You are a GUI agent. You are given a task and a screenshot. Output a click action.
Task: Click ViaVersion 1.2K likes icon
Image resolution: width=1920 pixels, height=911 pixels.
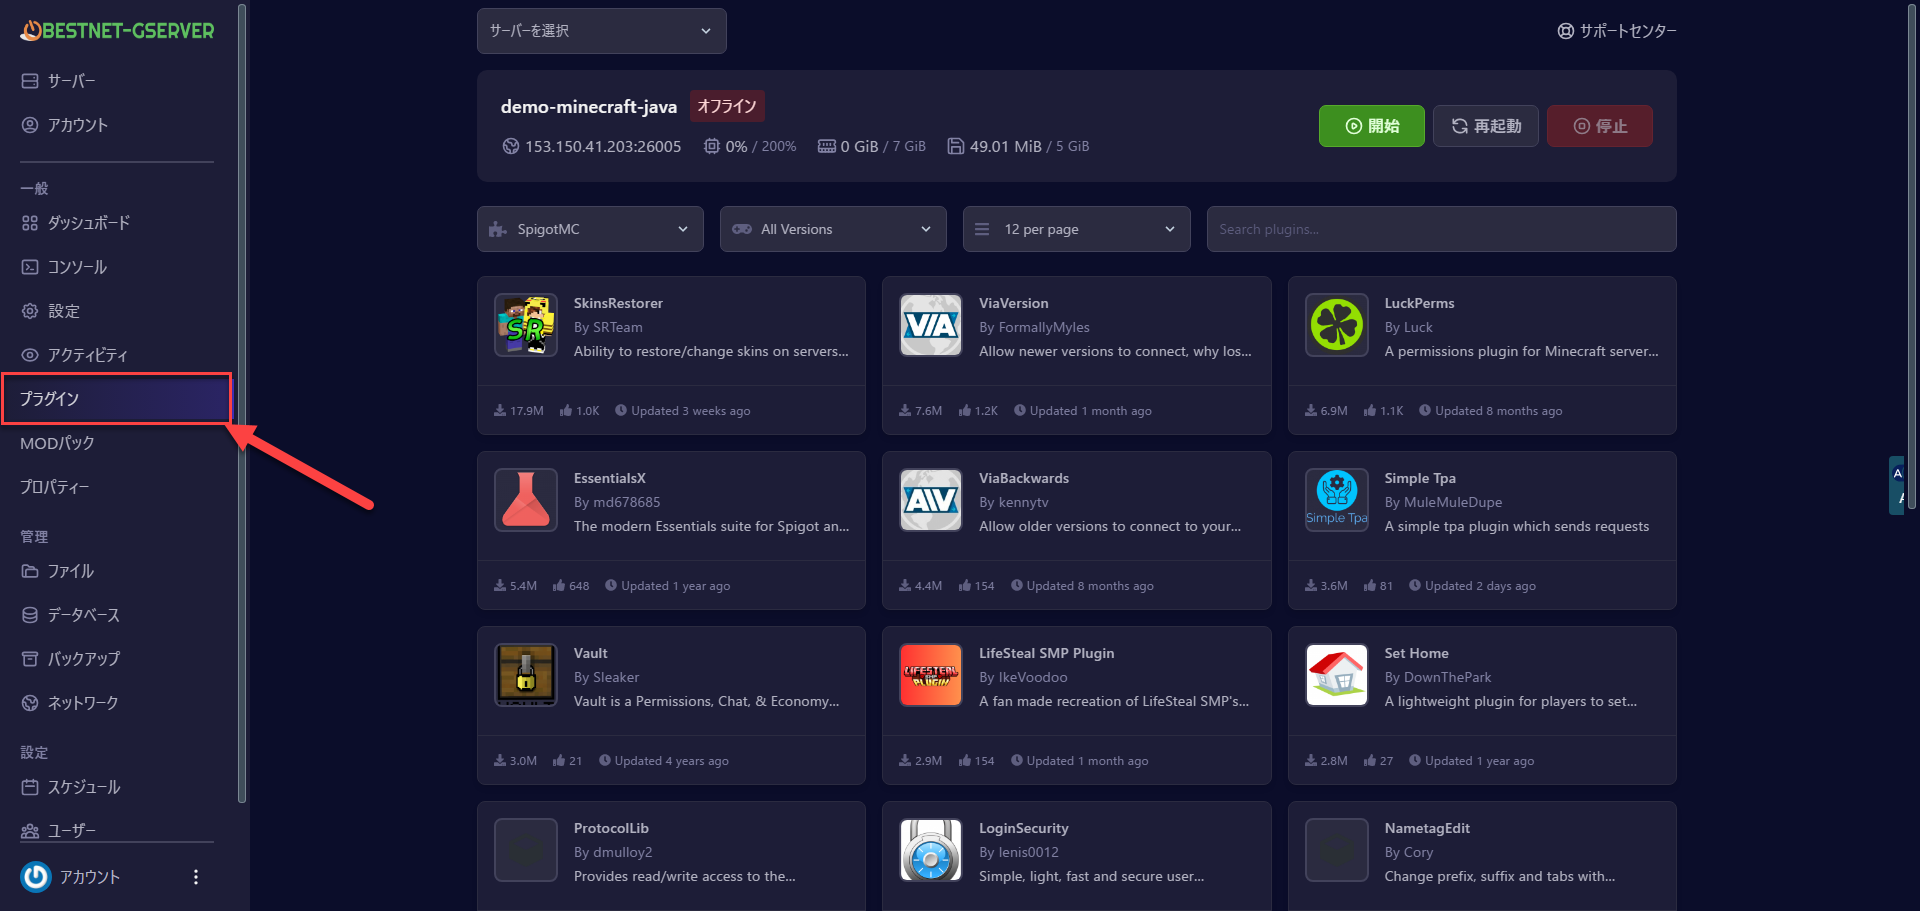pos(965,410)
